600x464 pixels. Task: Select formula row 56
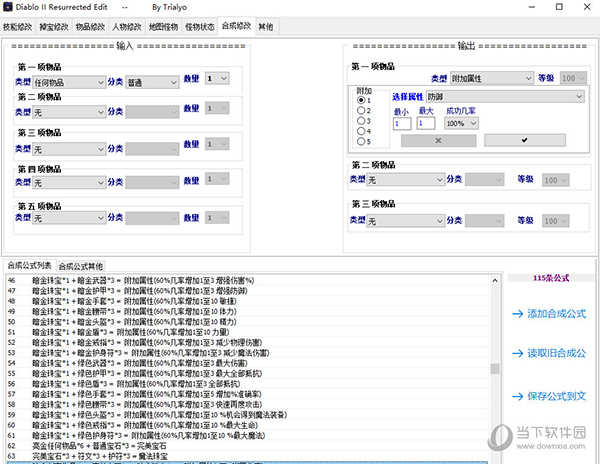pyautogui.click(x=247, y=384)
